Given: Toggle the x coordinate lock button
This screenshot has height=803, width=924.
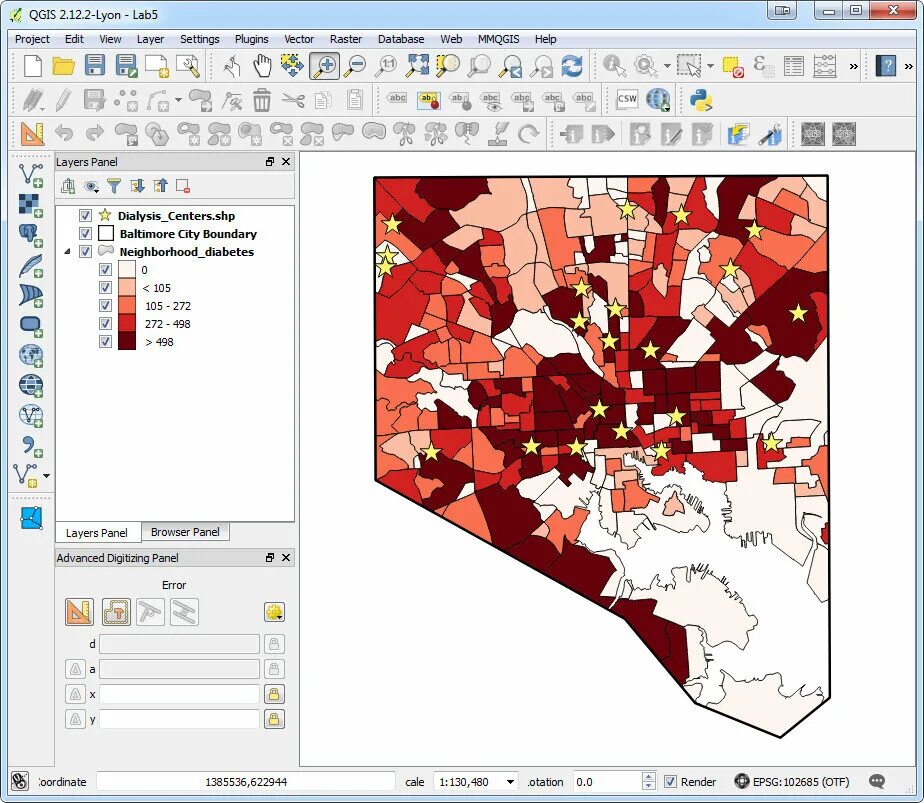Looking at the screenshot, I should [x=274, y=694].
